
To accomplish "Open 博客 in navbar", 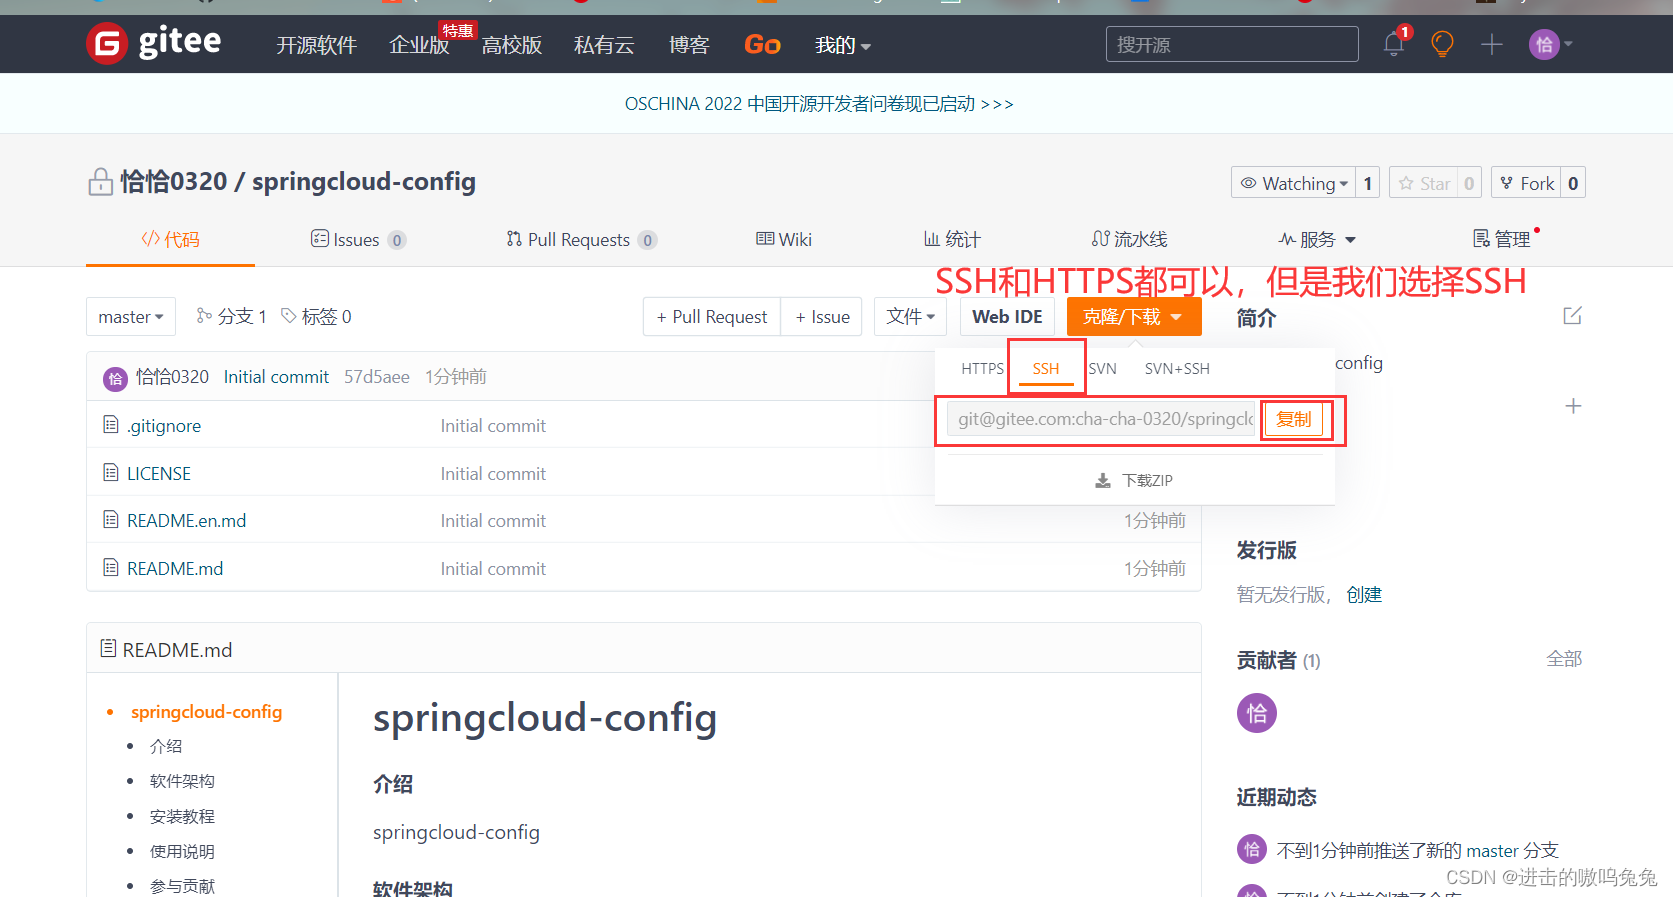I will [689, 45].
